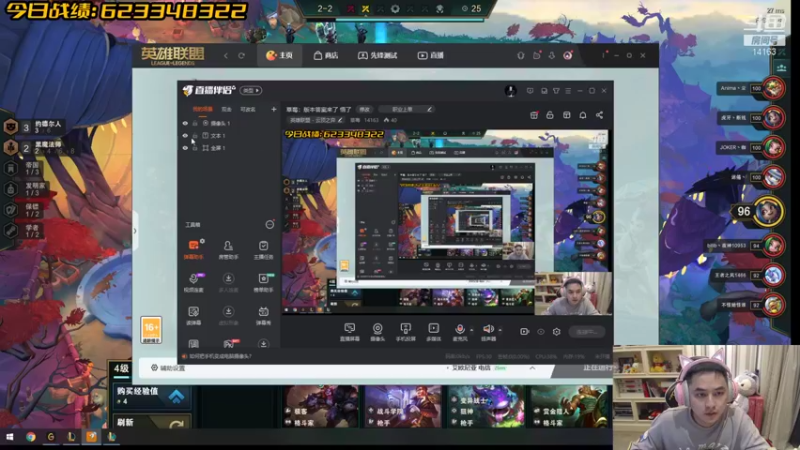Image resolution: width=800 pixels, height=450 pixels.
Task: Buy the 变异战士 champion card
Action: (x=485, y=407)
